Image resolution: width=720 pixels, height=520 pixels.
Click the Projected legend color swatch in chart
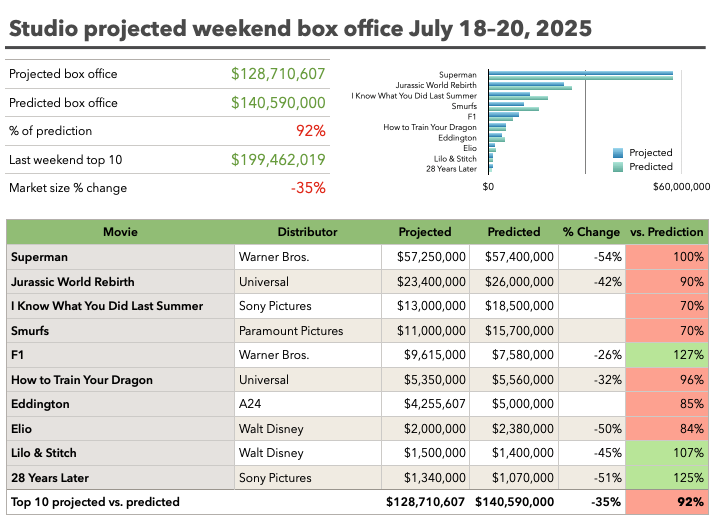pyautogui.click(x=618, y=153)
